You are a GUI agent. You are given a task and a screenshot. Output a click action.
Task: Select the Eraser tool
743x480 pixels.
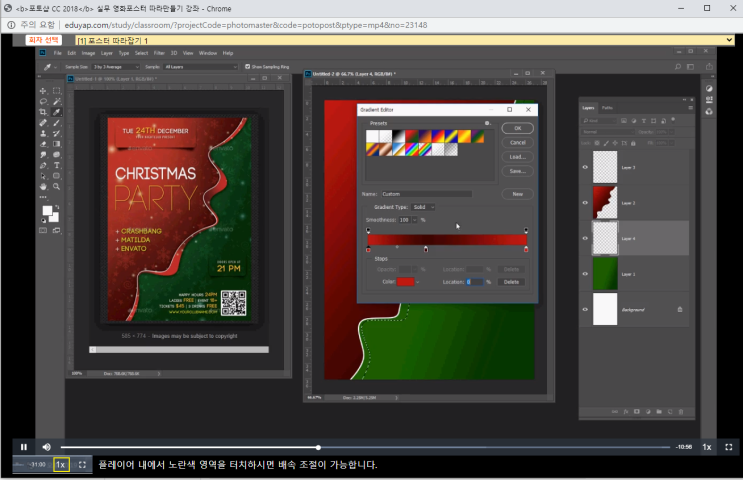point(43,144)
